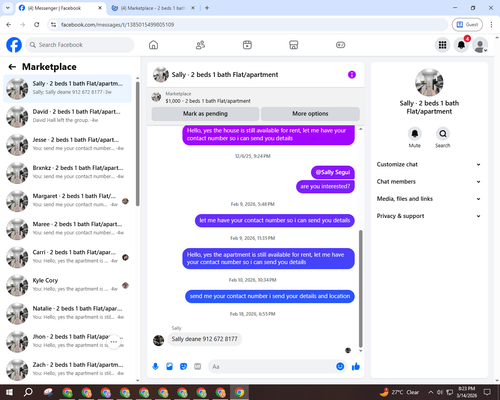Click the chat messages vertical scrollbar
The image size is (500, 400).
pos(360,289)
